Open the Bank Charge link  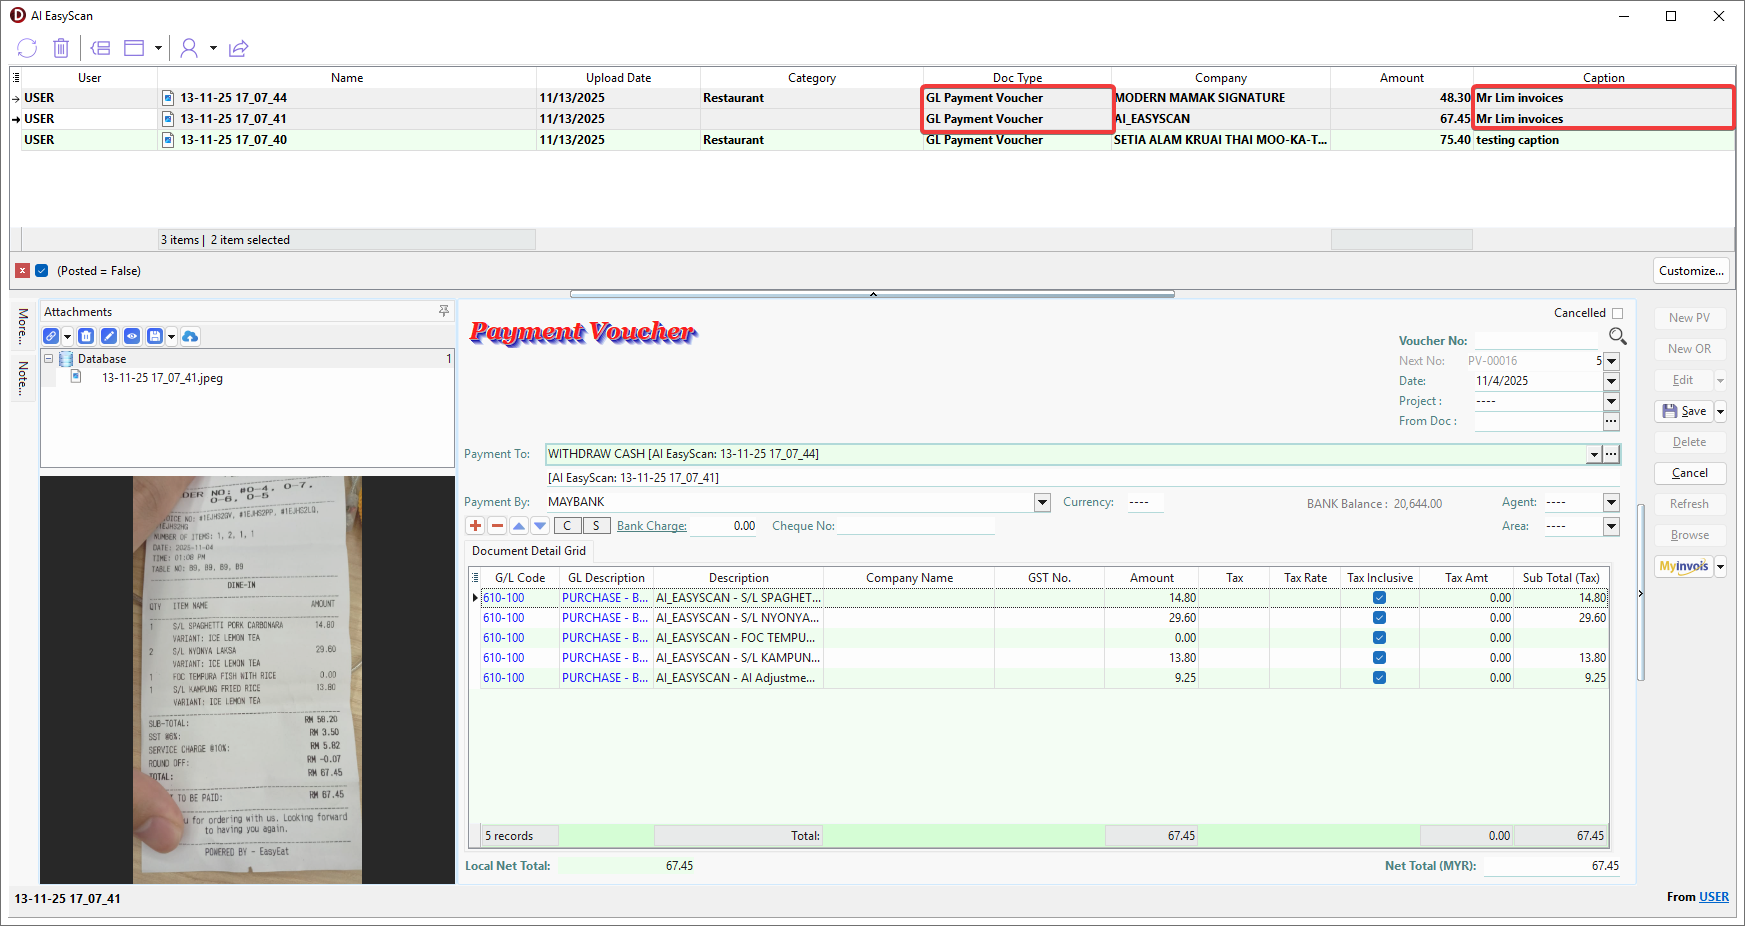(x=651, y=526)
